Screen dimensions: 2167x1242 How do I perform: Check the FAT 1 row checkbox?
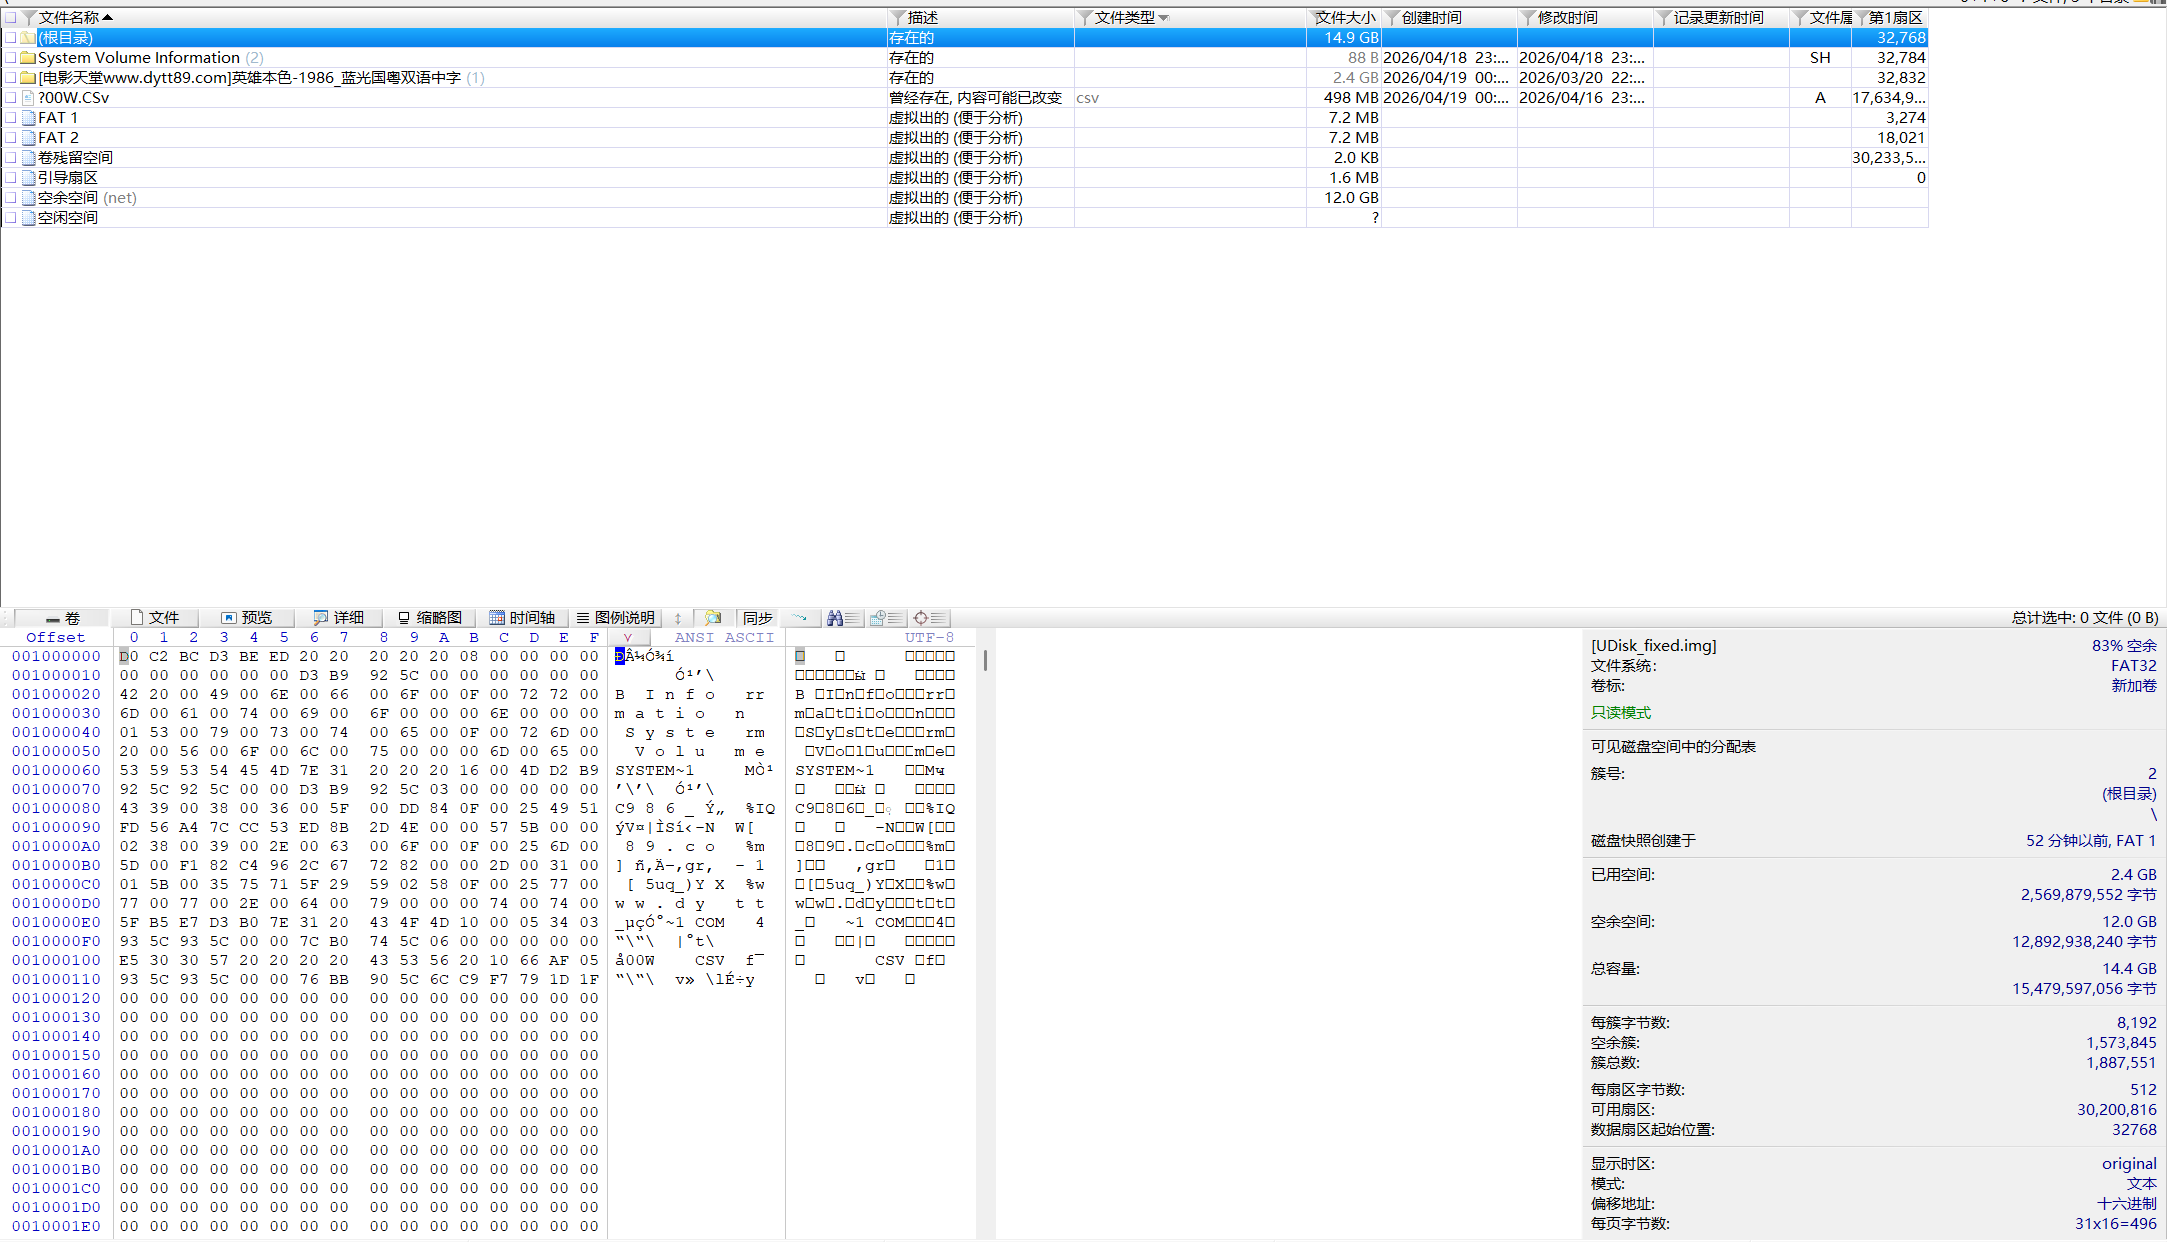pos(10,118)
